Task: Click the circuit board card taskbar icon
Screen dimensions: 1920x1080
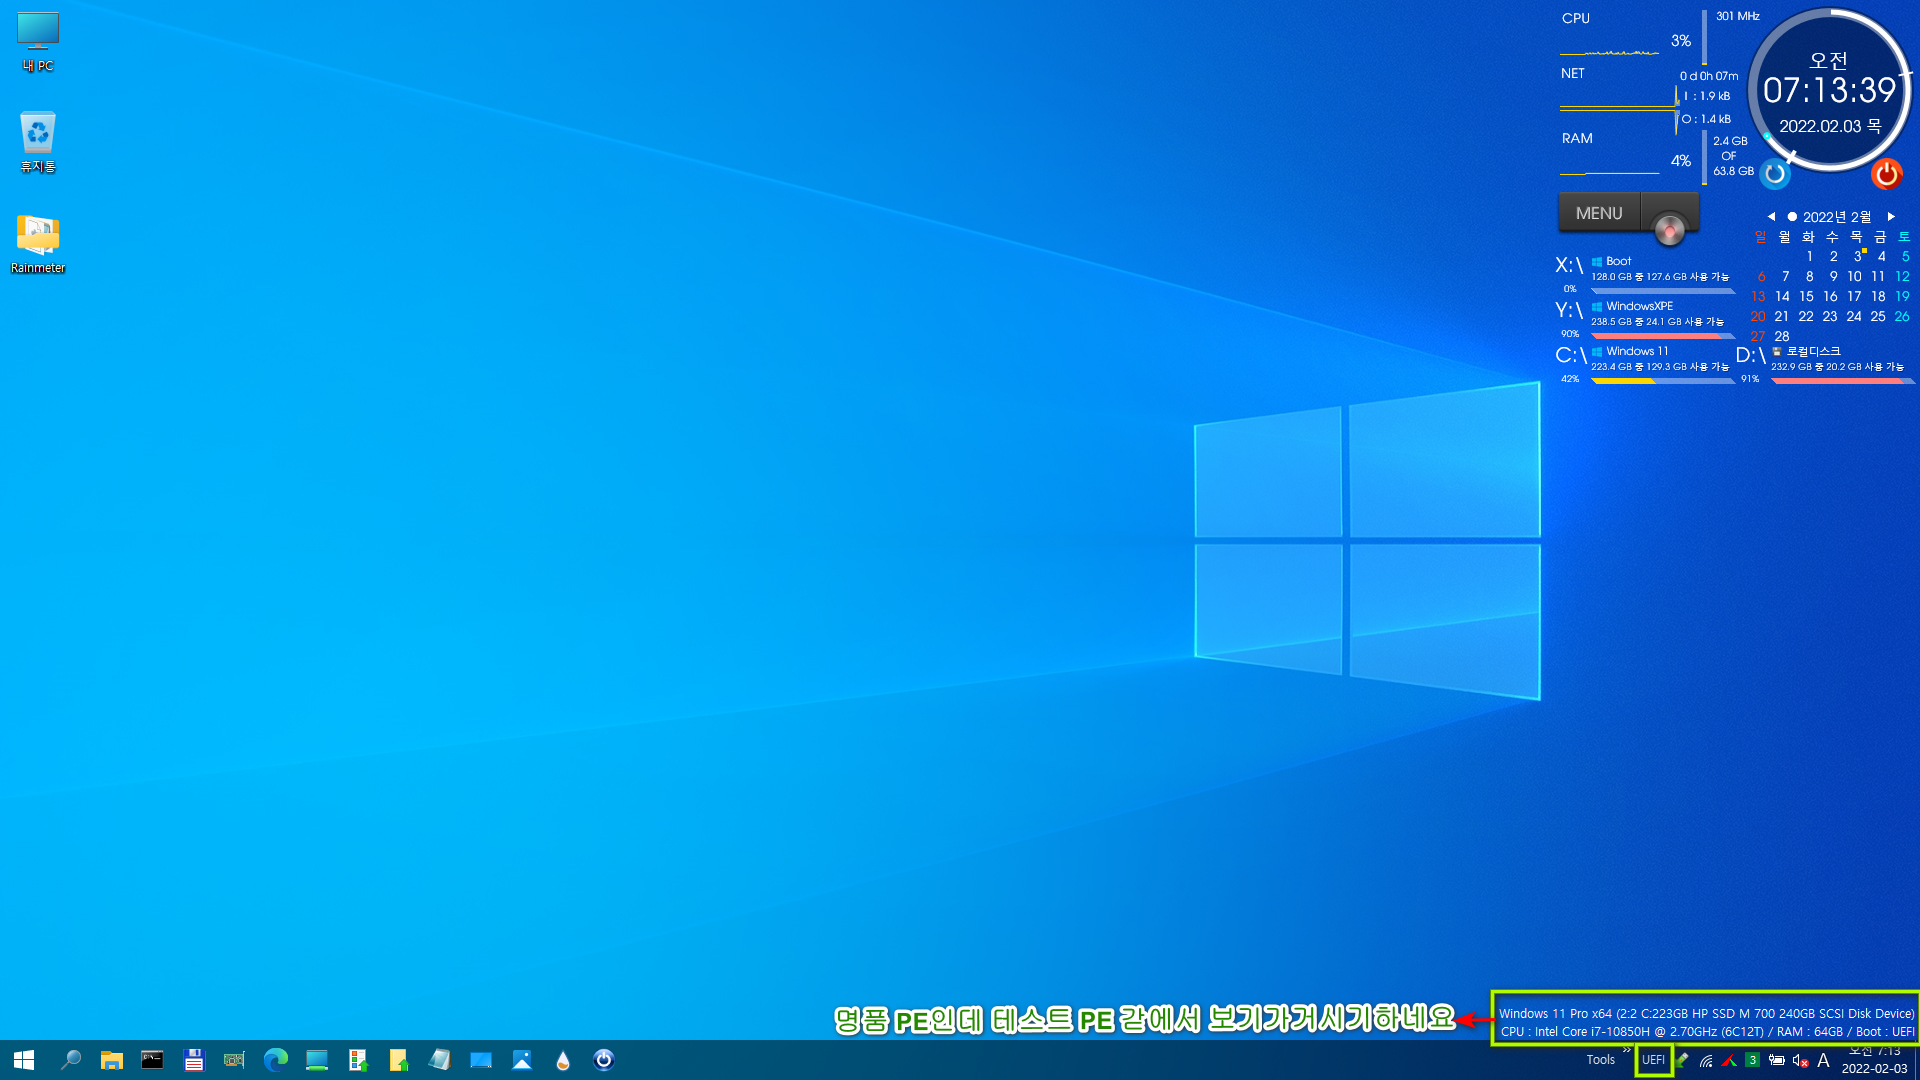Action: [234, 1060]
